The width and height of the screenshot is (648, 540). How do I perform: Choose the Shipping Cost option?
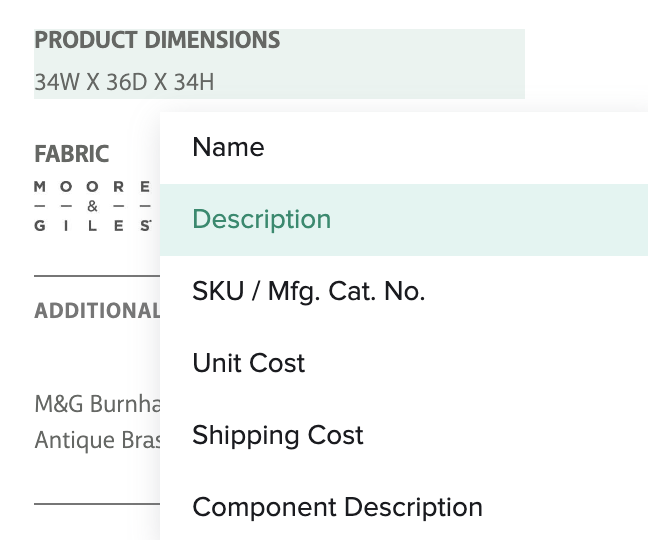pos(277,436)
